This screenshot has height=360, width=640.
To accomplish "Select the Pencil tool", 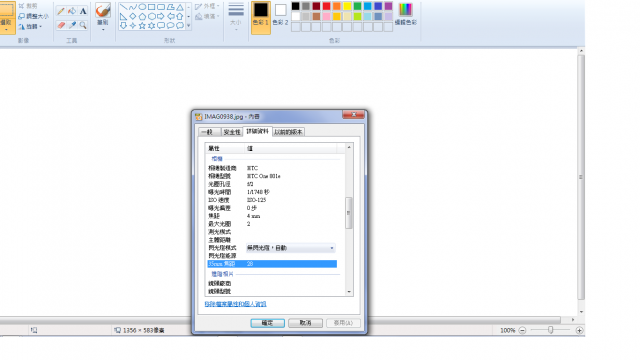I will (x=61, y=11).
